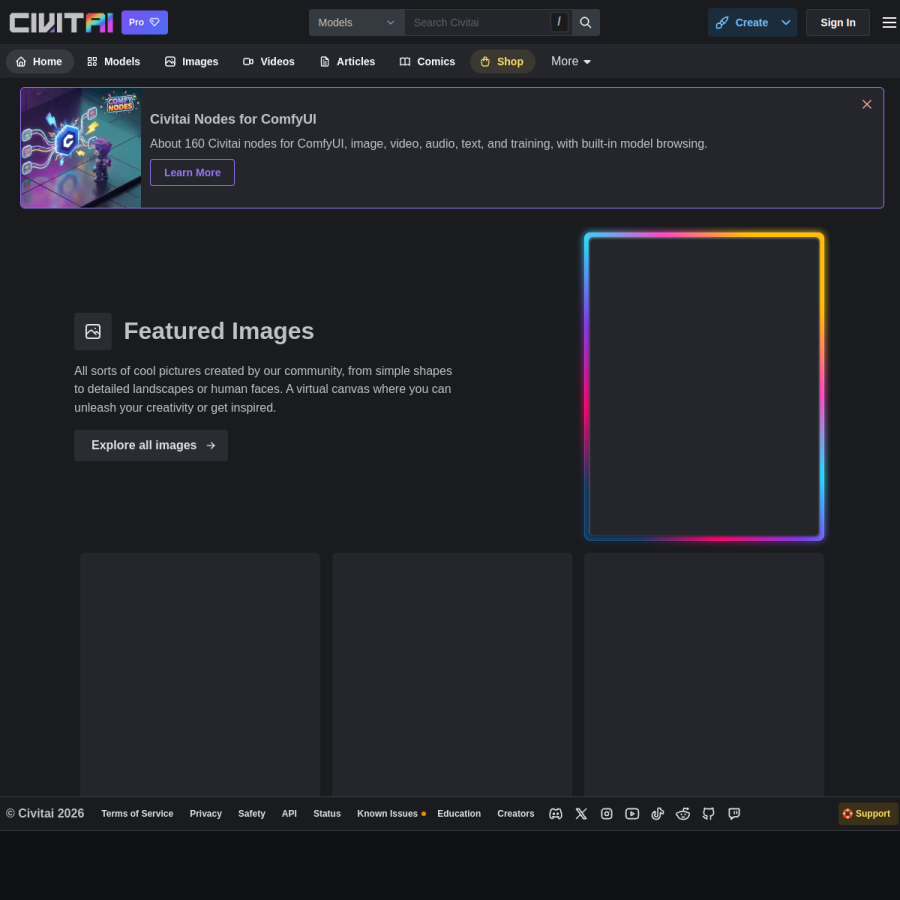Open the Shop tab
This screenshot has width=900, height=900.
(502, 61)
